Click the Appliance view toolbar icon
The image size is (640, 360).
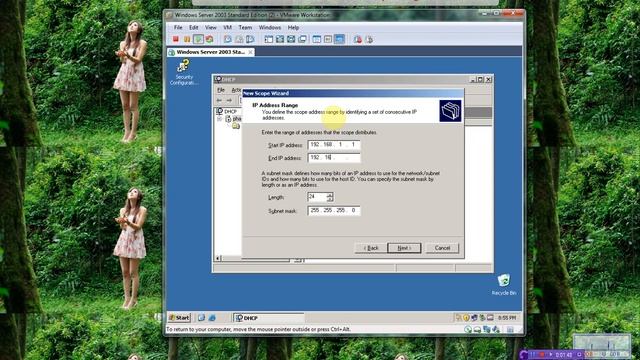coord(328,39)
